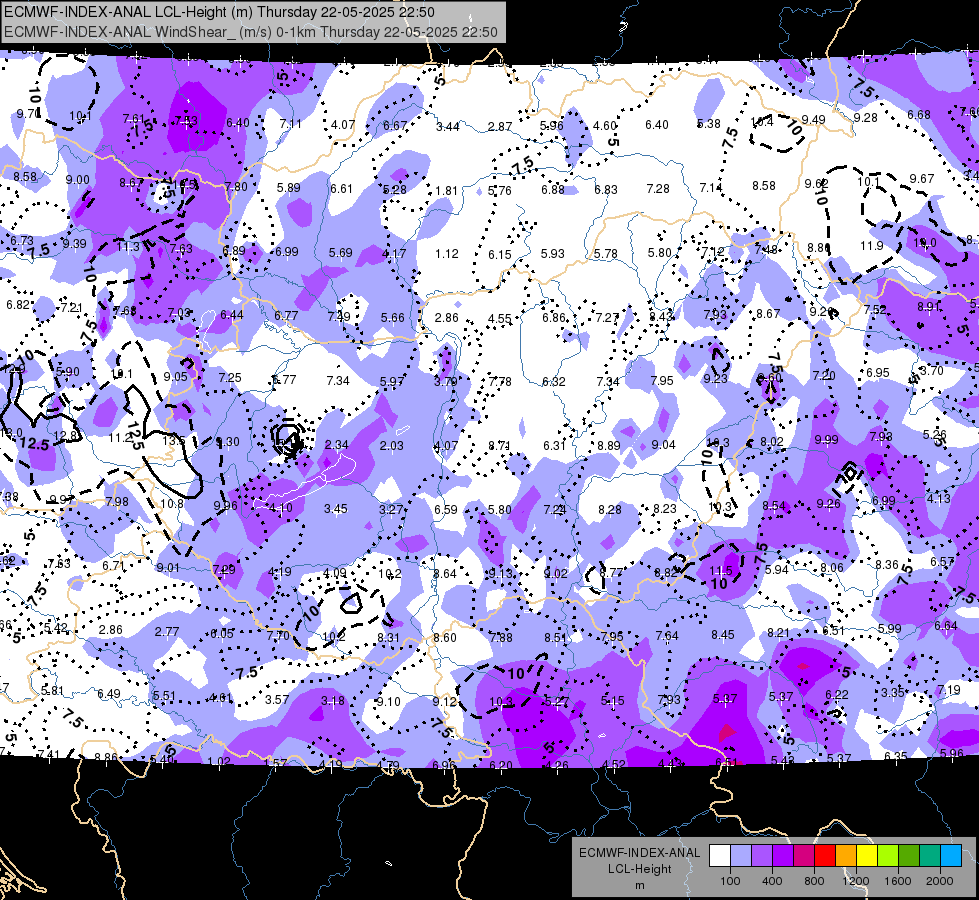The image size is (979, 900).
Task: Click the map value 9.70
Action: [x=28, y=114]
